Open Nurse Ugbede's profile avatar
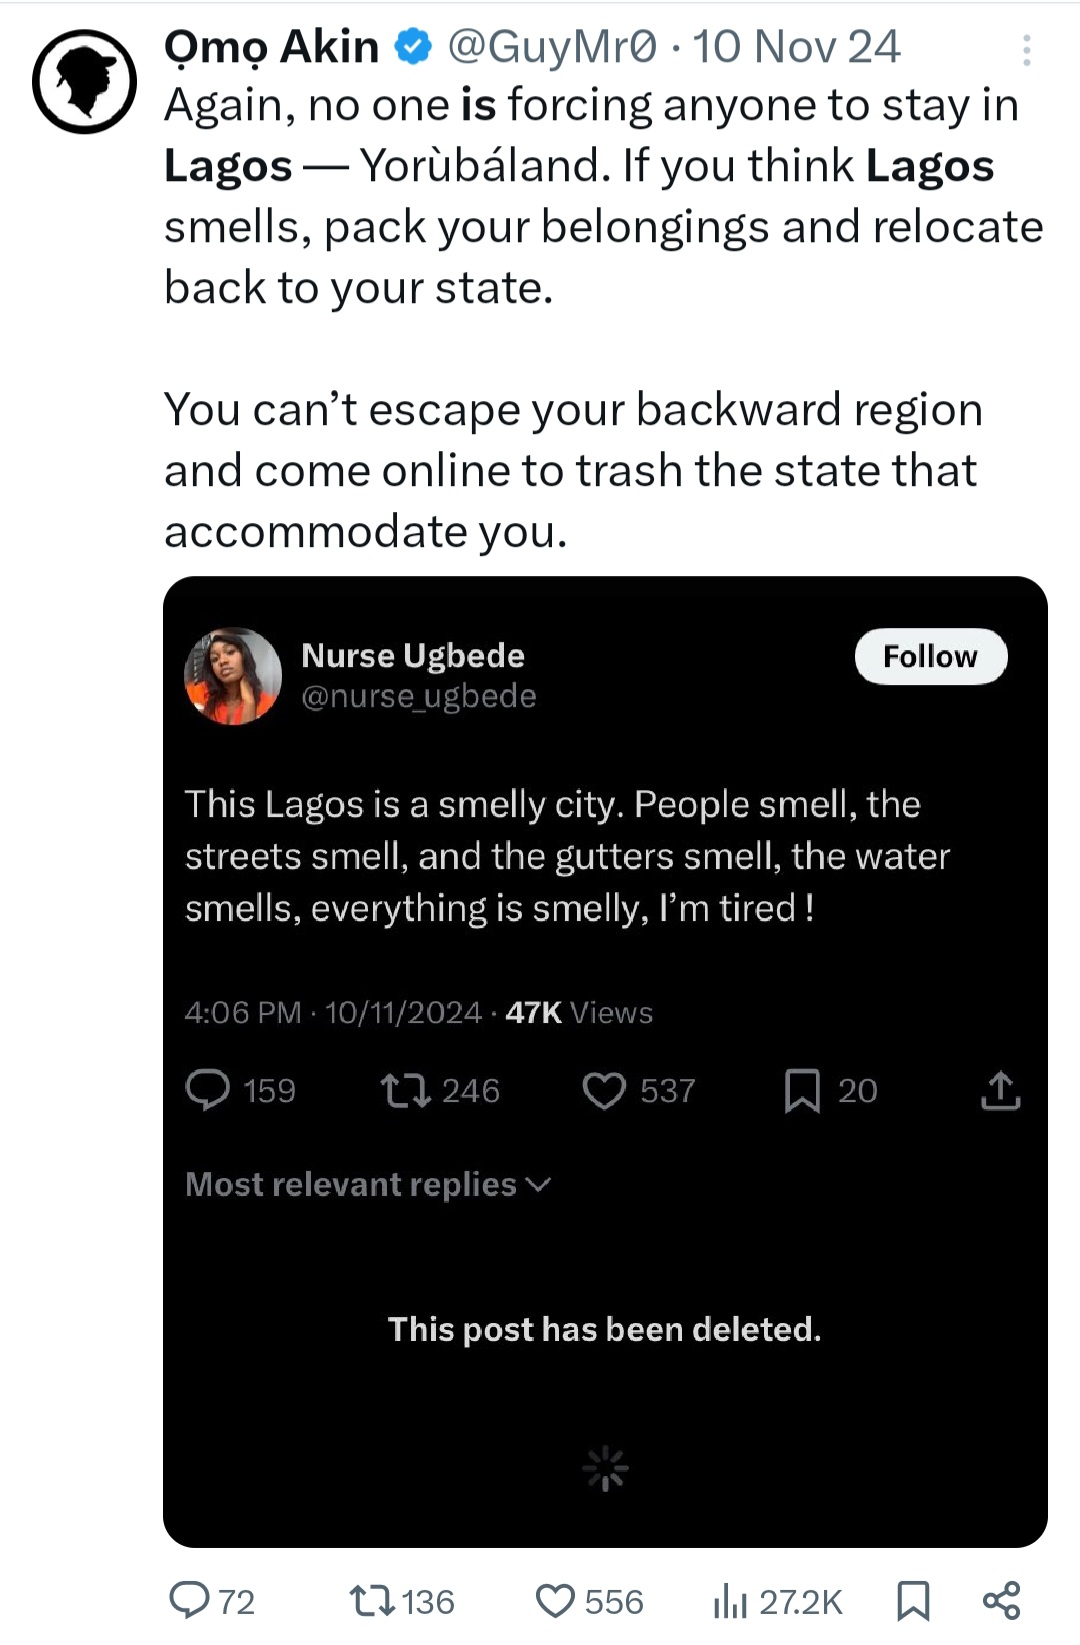The height and width of the screenshot is (1645, 1080). click(x=233, y=676)
